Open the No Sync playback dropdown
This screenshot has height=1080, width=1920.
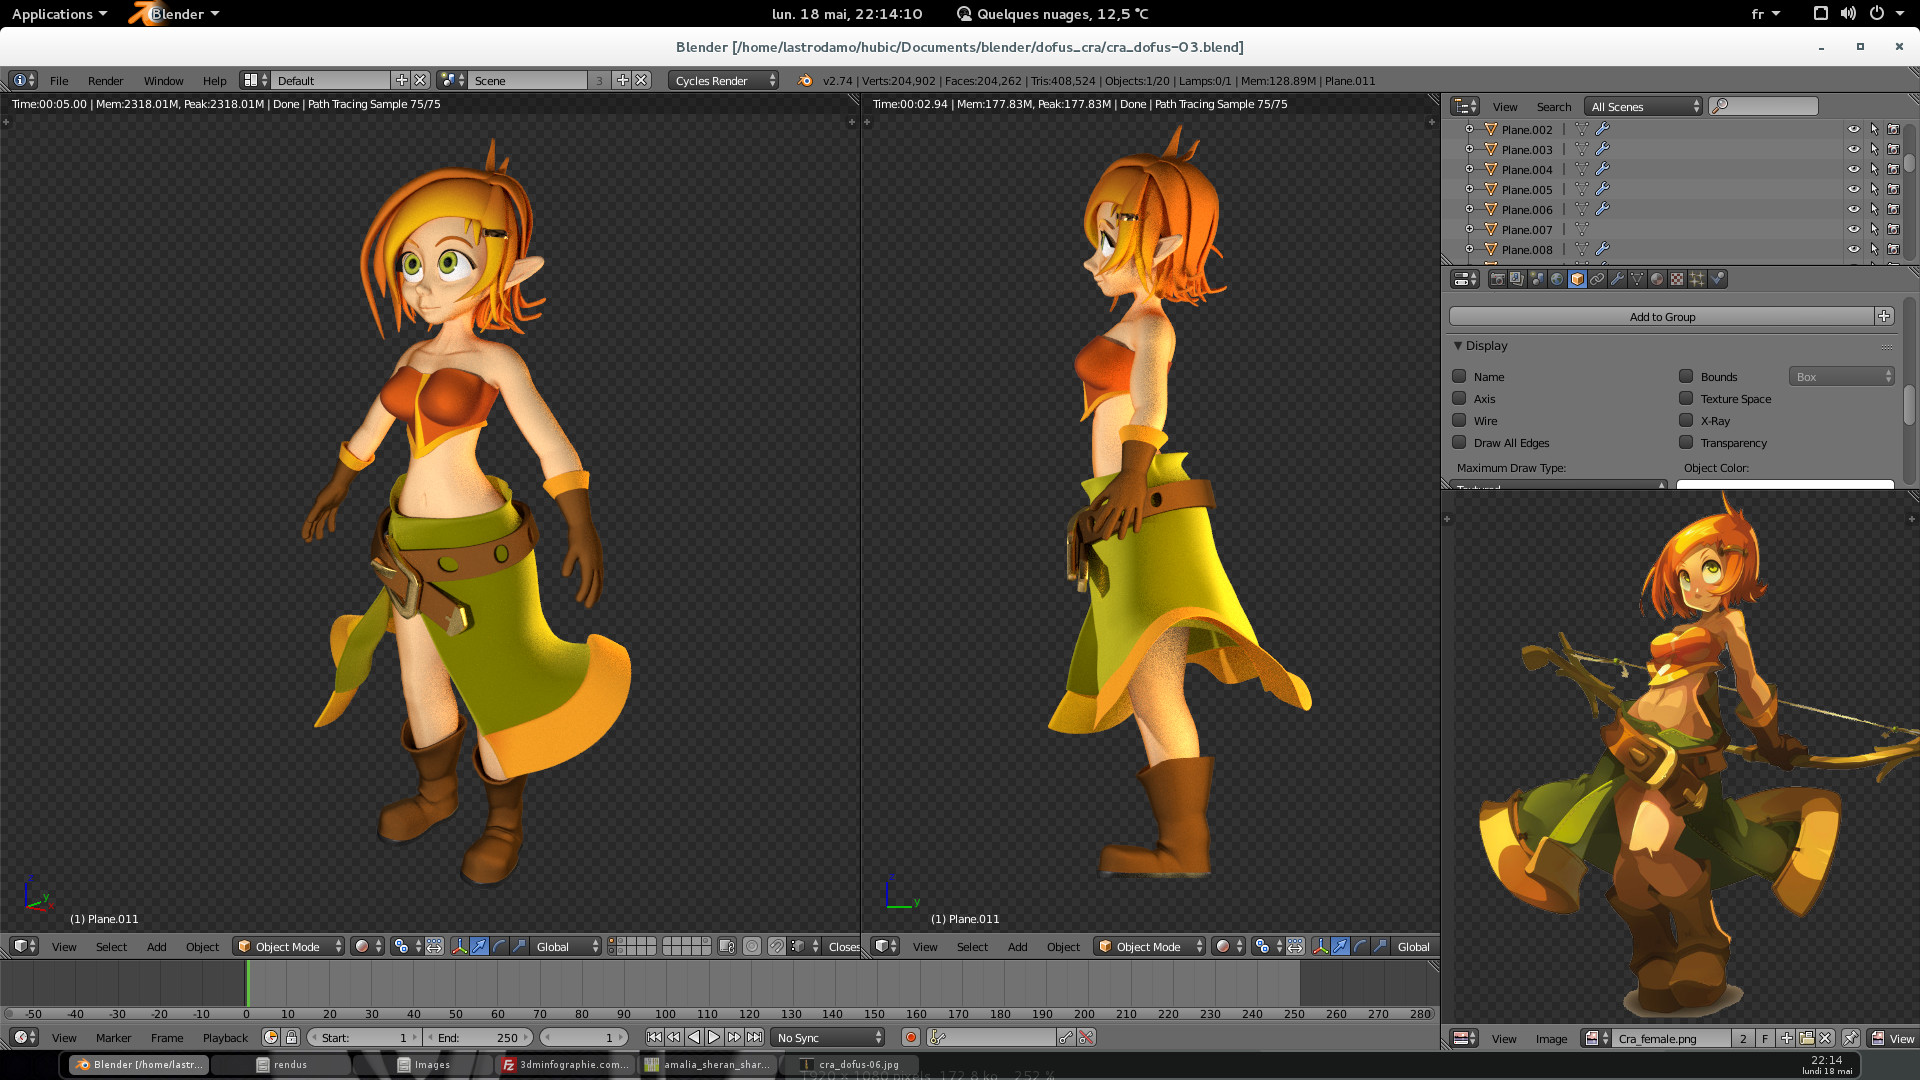point(829,1037)
